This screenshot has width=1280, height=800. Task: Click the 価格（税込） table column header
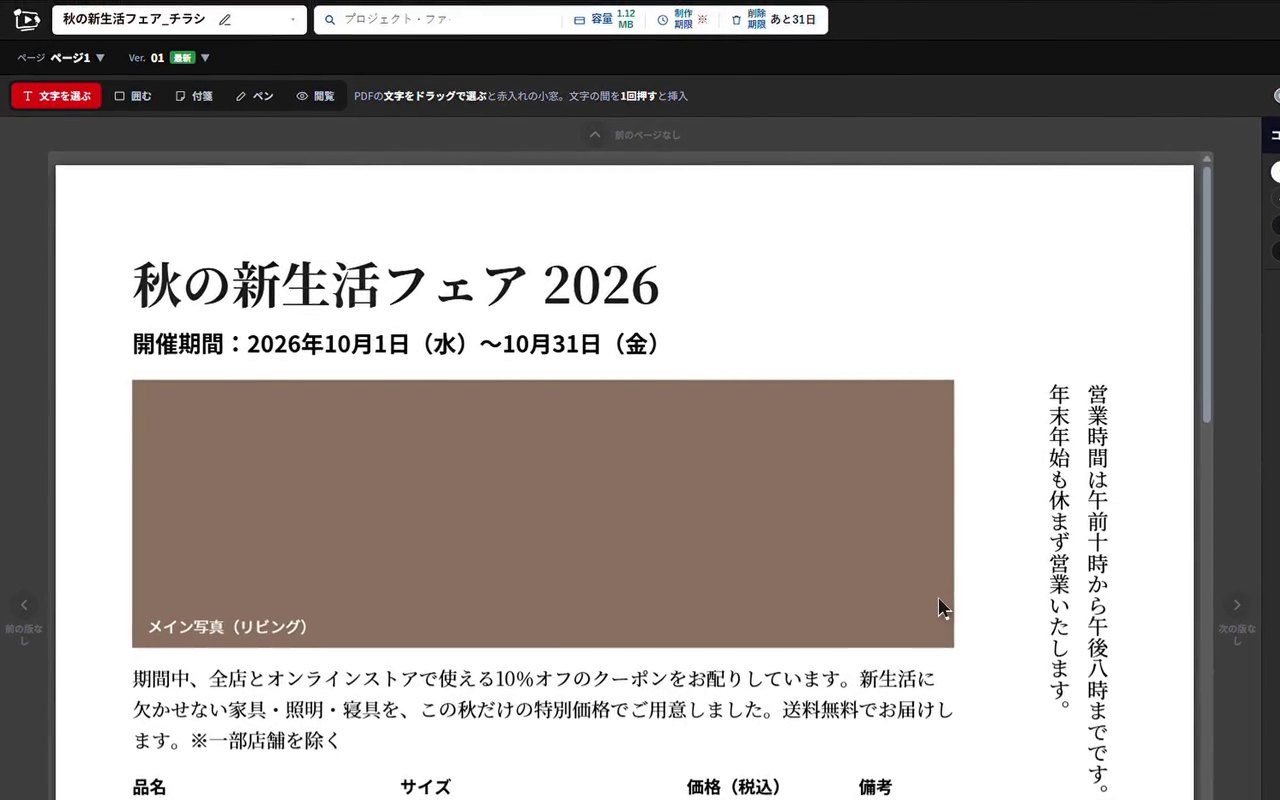click(x=733, y=788)
